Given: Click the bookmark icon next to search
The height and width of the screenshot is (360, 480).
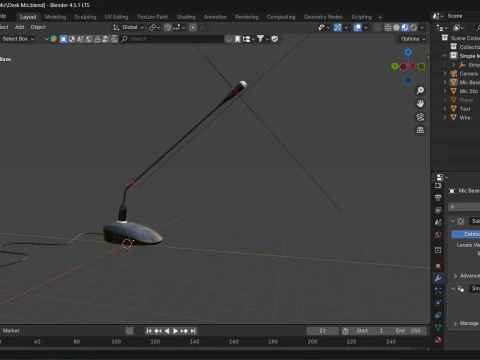Looking at the screenshot, I should click(237, 39).
